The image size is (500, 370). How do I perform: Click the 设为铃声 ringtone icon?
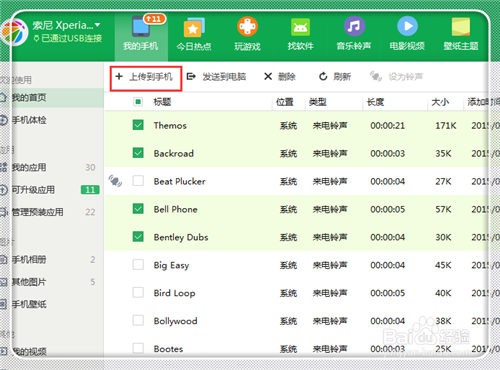(x=376, y=76)
